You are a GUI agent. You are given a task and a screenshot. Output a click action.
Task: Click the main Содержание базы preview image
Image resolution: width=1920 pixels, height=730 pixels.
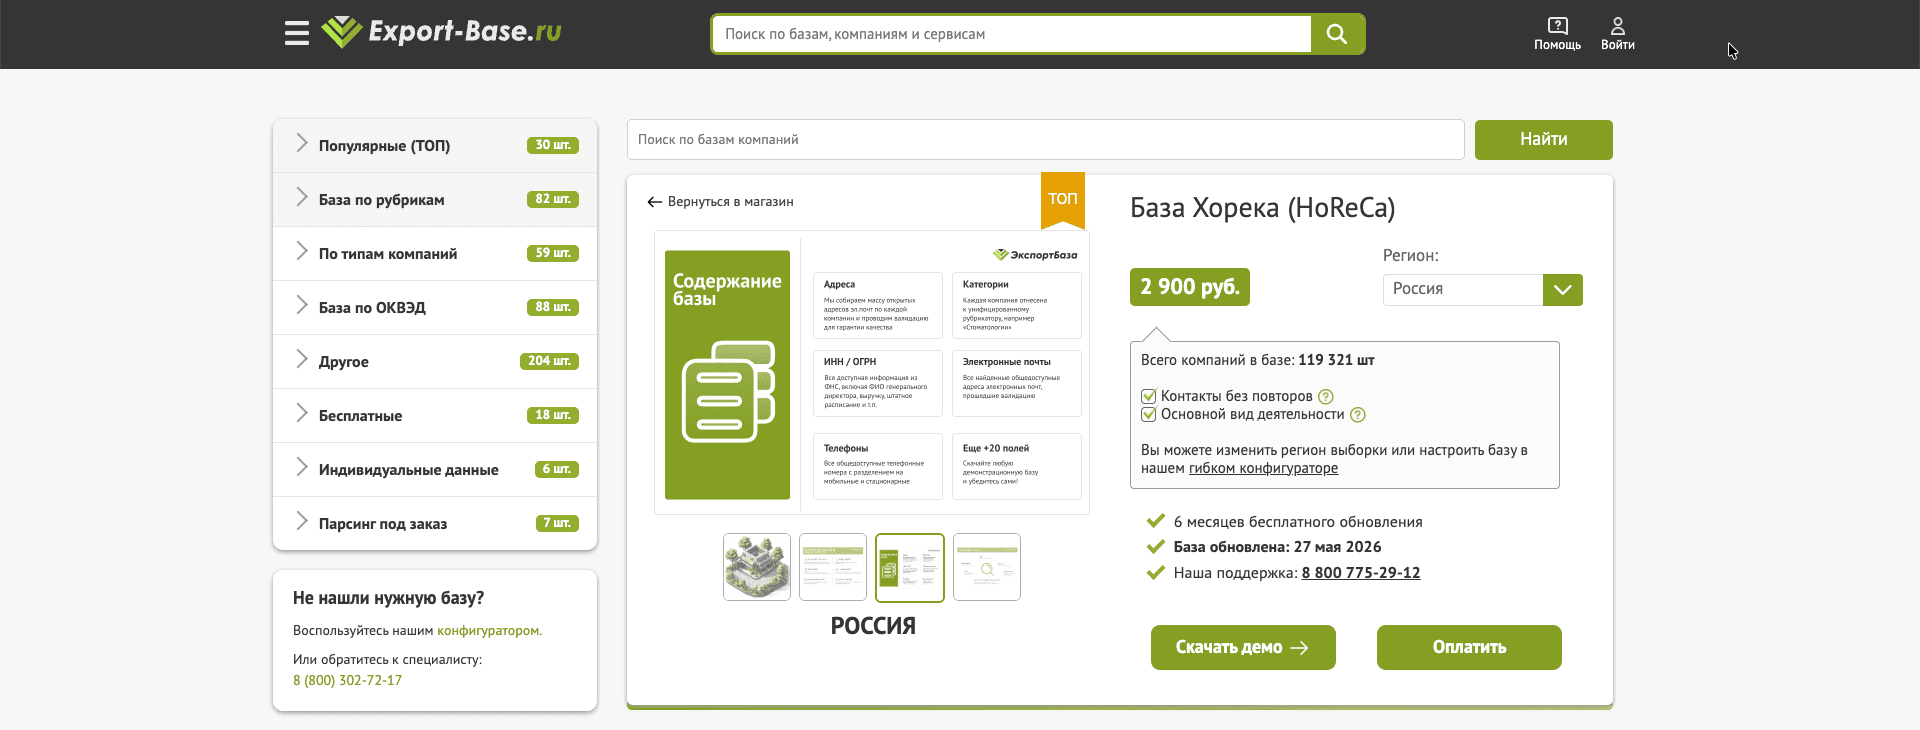point(872,373)
